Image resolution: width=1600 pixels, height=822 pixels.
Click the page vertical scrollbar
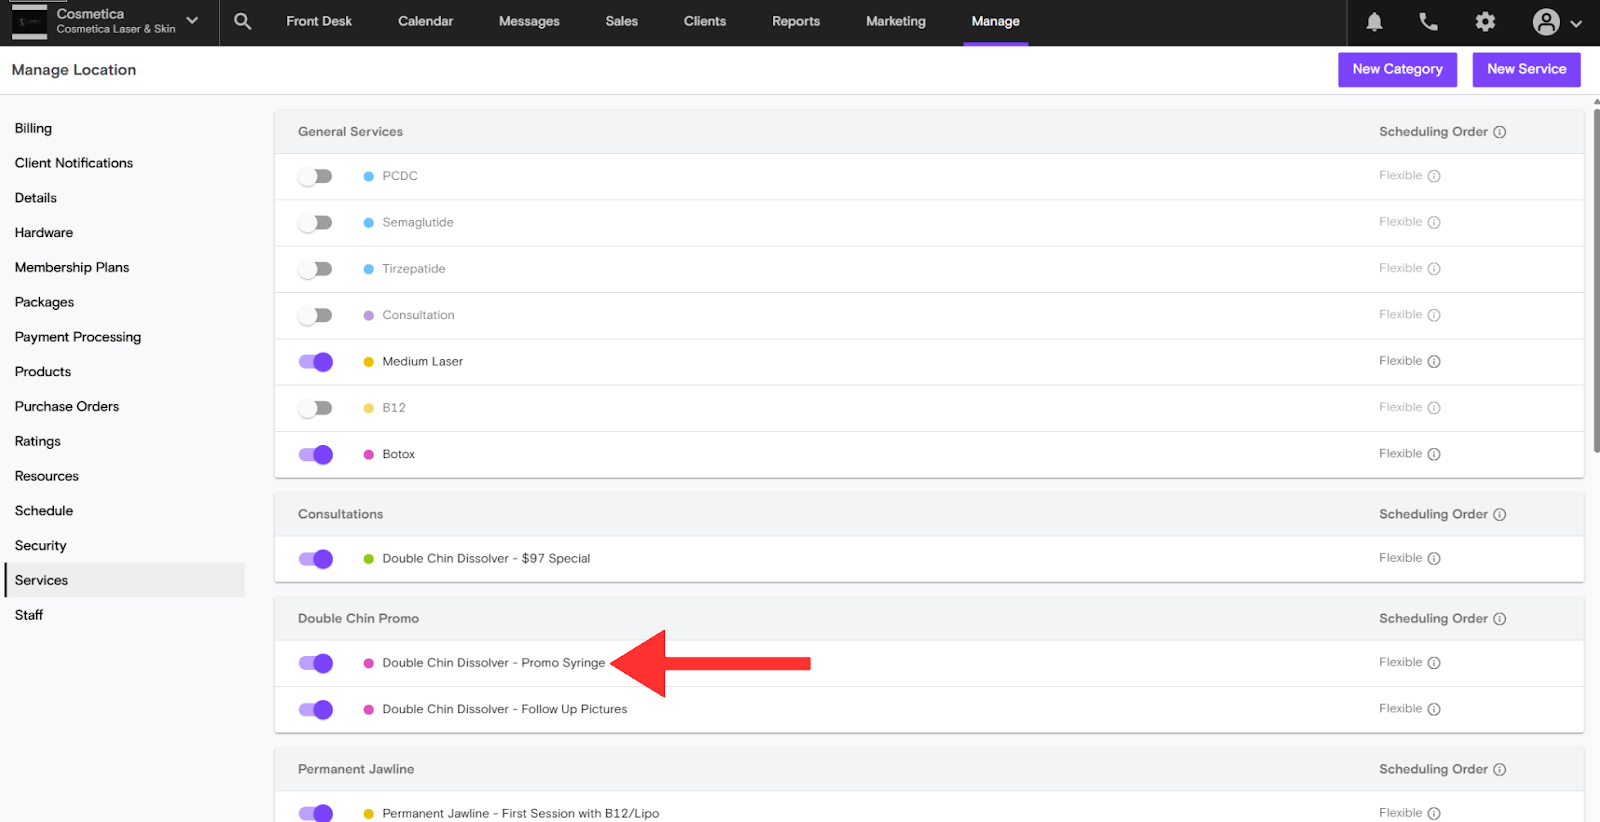(x=1596, y=280)
